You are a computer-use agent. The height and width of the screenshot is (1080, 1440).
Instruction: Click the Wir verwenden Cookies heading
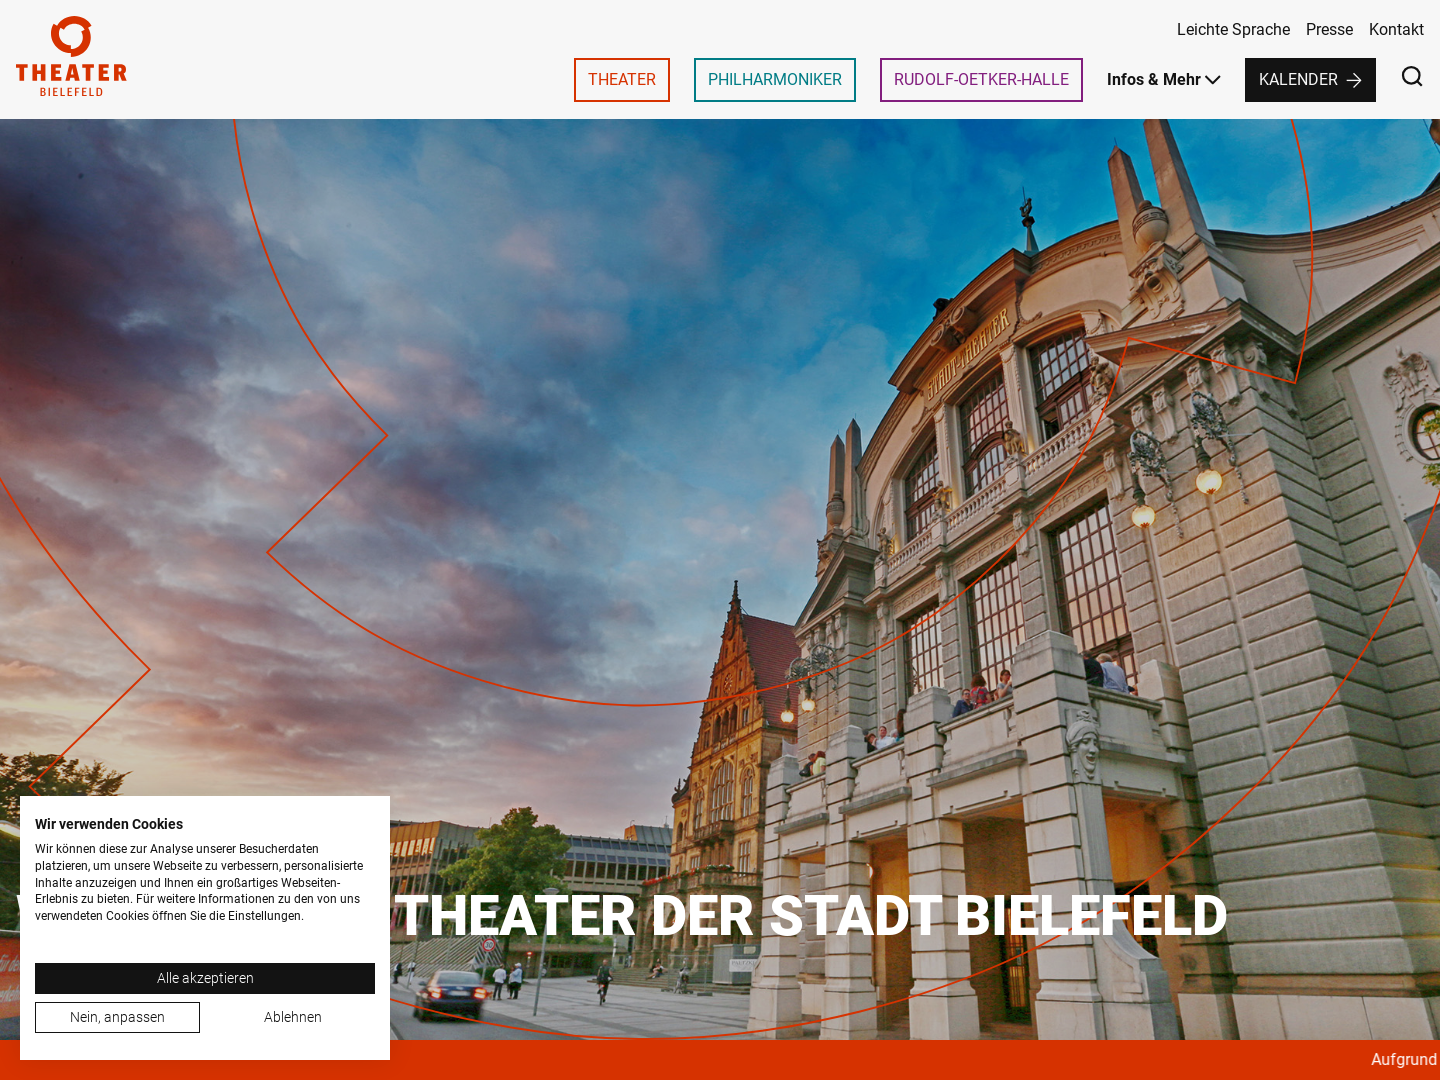tap(109, 824)
